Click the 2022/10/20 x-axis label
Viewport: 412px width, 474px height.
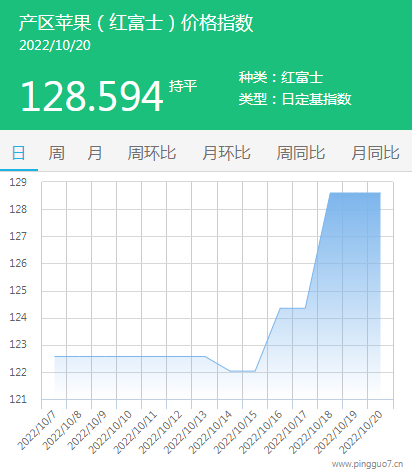click(x=360, y=432)
